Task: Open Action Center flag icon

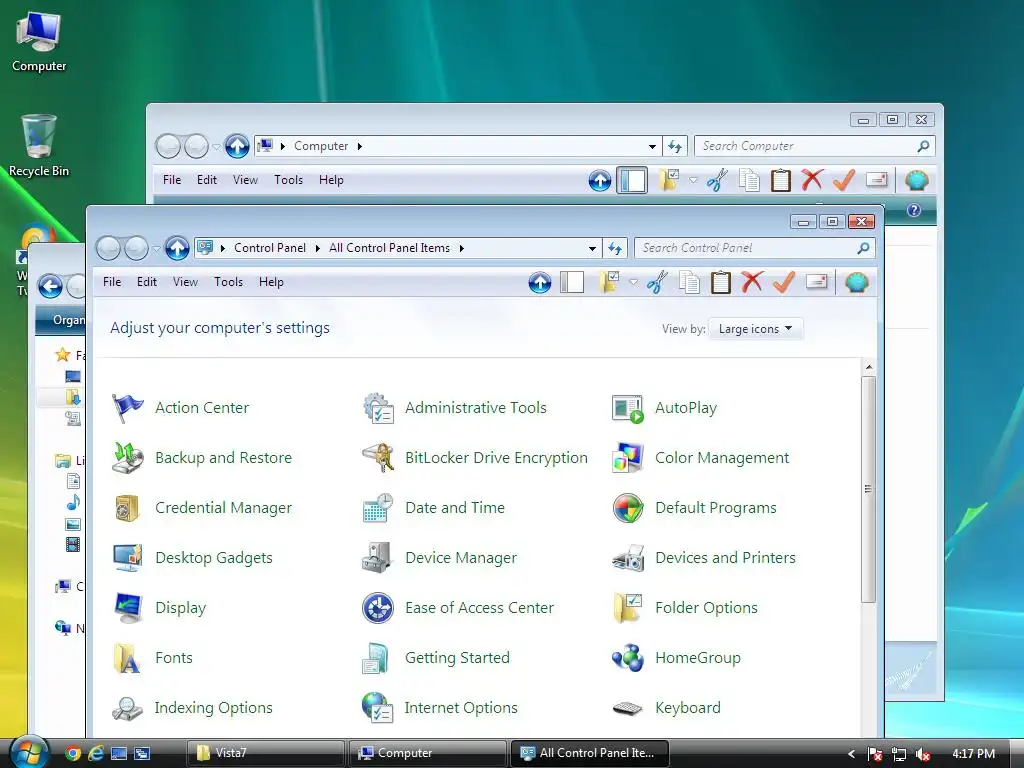Action: tap(127, 408)
